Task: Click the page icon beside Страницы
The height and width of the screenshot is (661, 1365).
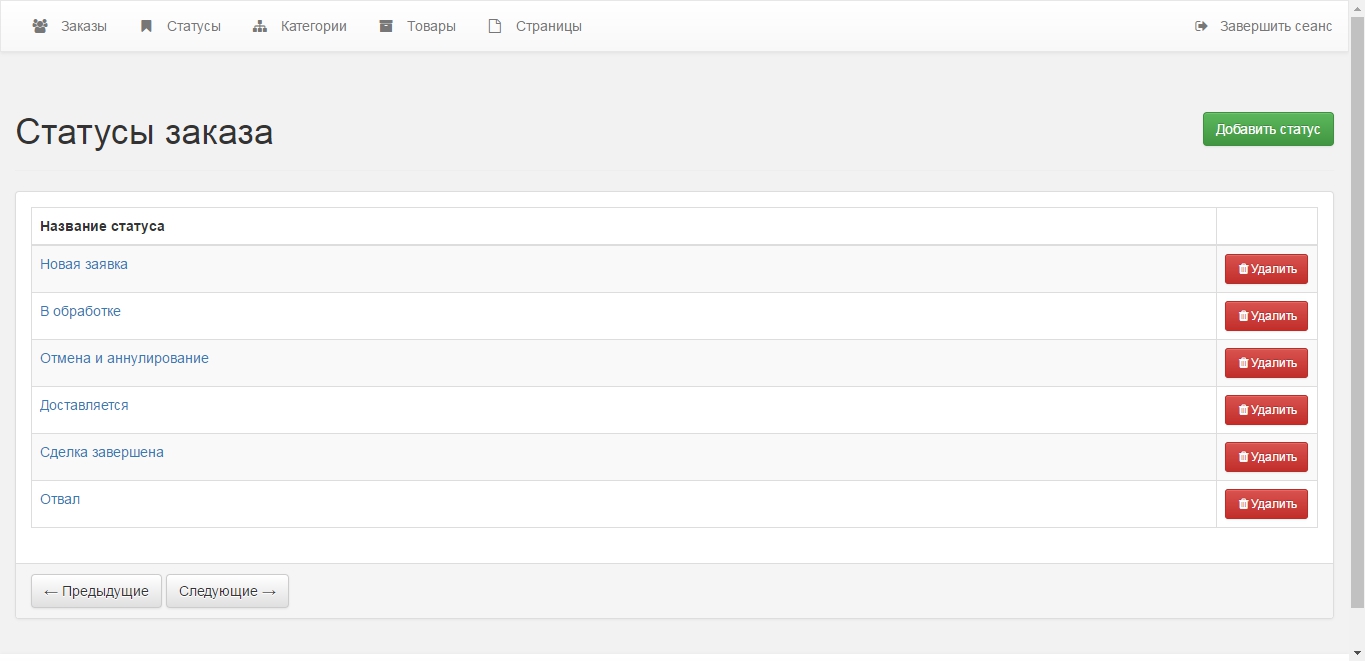Action: click(x=494, y=26)
